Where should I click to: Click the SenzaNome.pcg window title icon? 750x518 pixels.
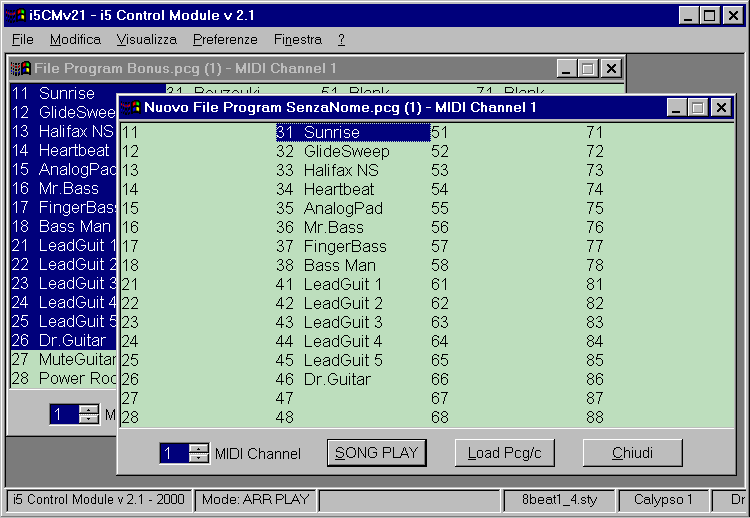tap(130, 107)
